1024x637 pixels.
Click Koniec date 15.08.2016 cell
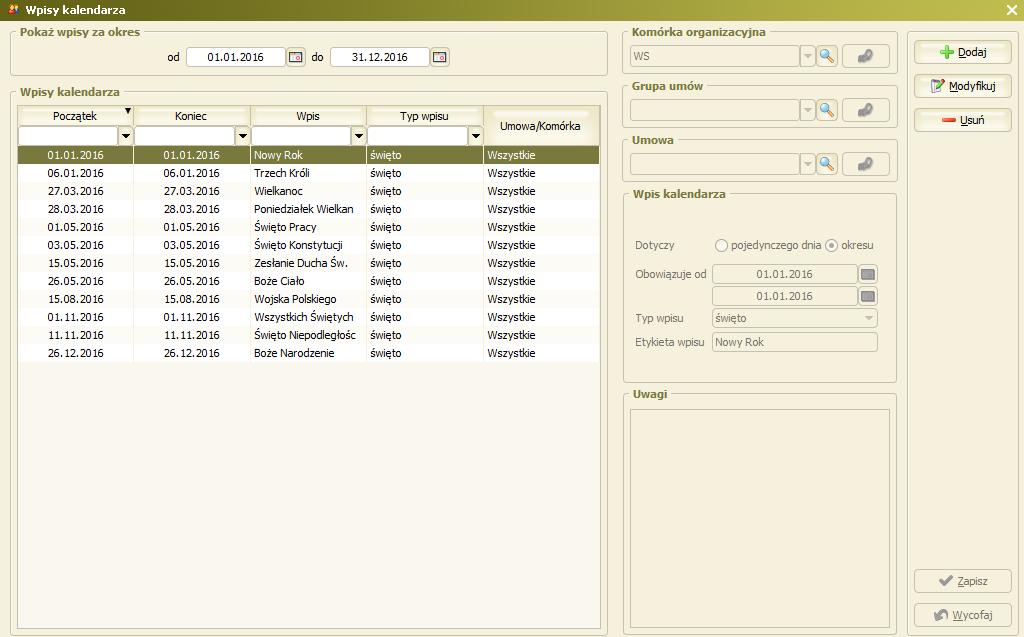(191, 299)
